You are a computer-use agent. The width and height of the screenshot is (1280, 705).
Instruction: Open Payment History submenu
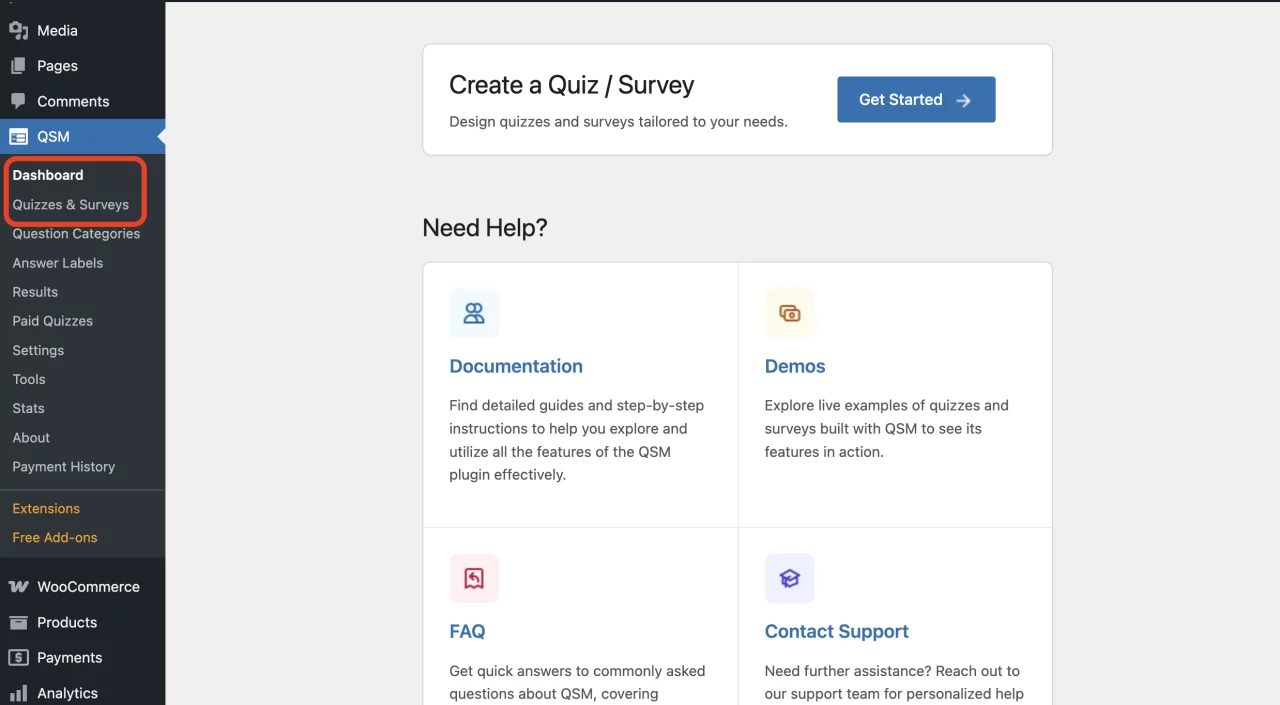pyautogui.click(x=64, y=467)
